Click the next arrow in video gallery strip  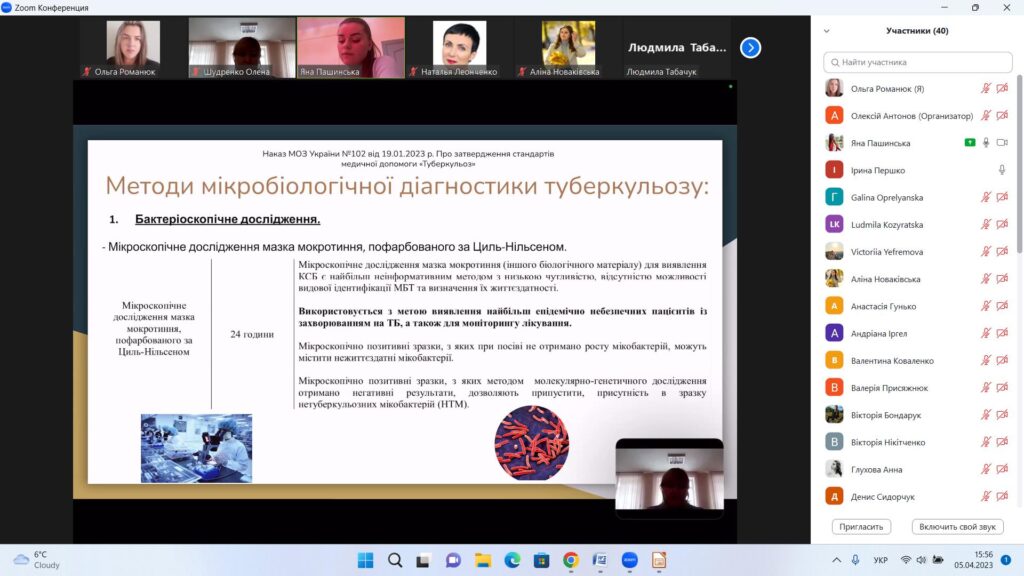pos(750,47)
